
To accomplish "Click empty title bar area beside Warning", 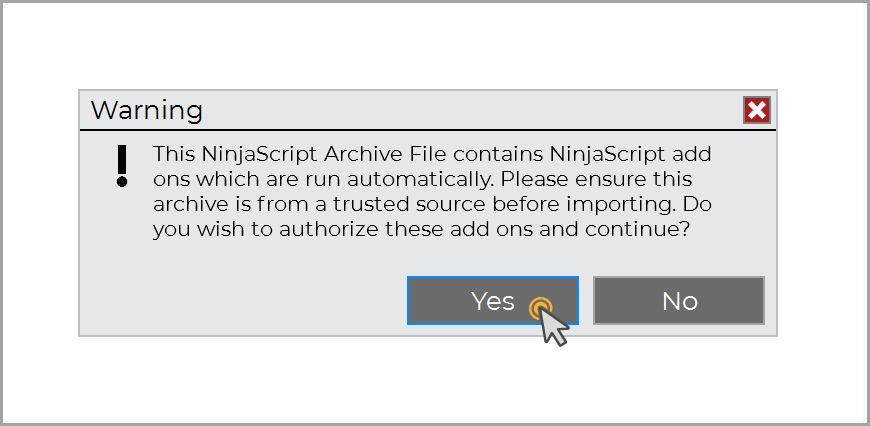I will coord(450,110).
